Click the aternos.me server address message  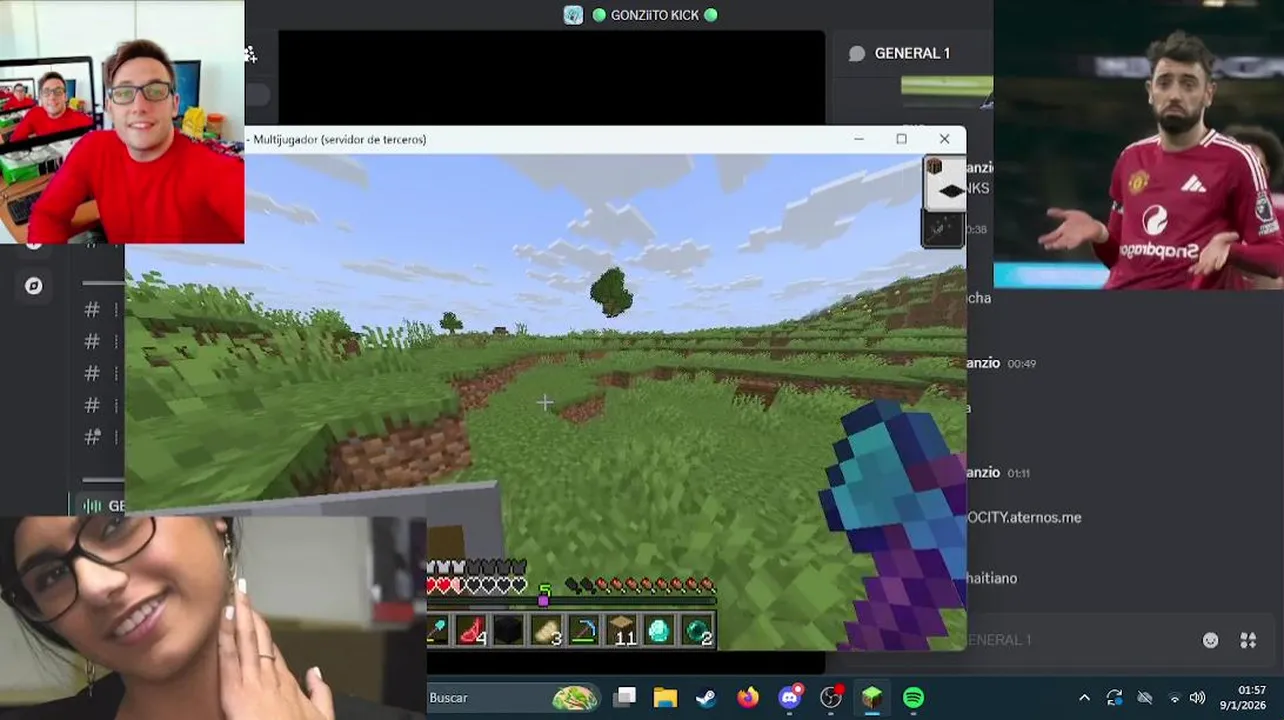tap(1024, 517)
